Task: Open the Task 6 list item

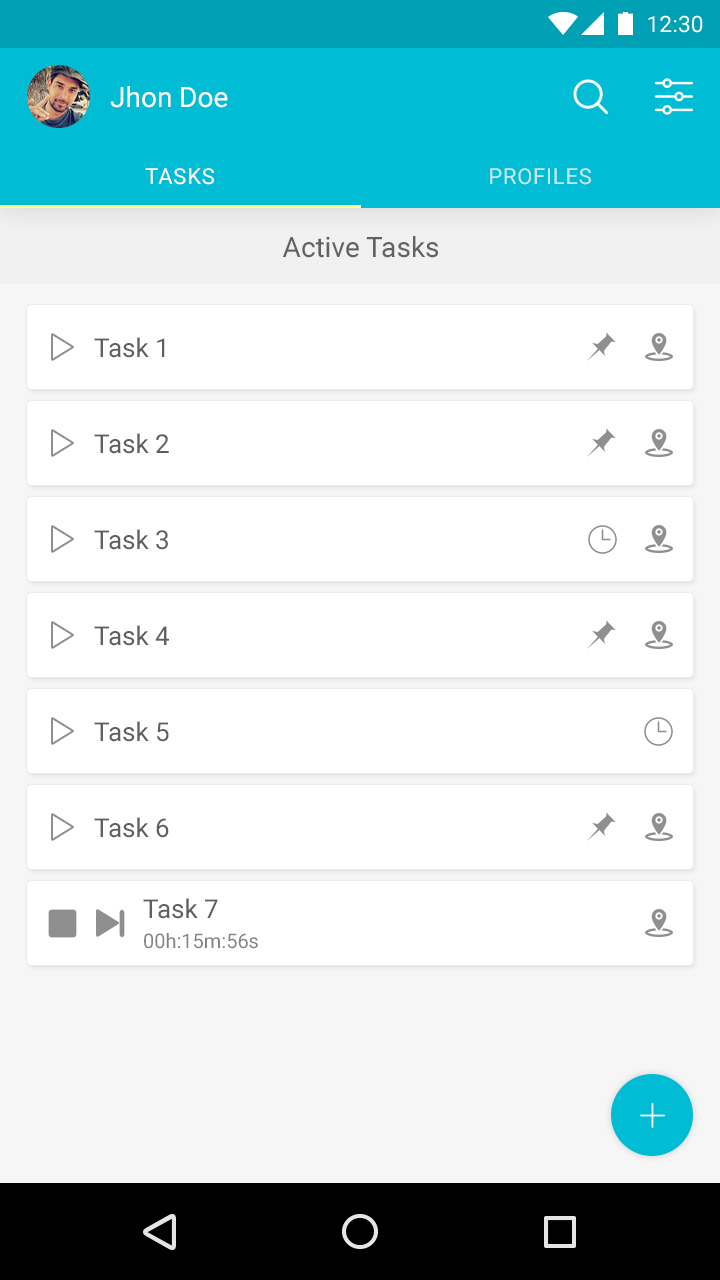Action: (x=330, y=827)
